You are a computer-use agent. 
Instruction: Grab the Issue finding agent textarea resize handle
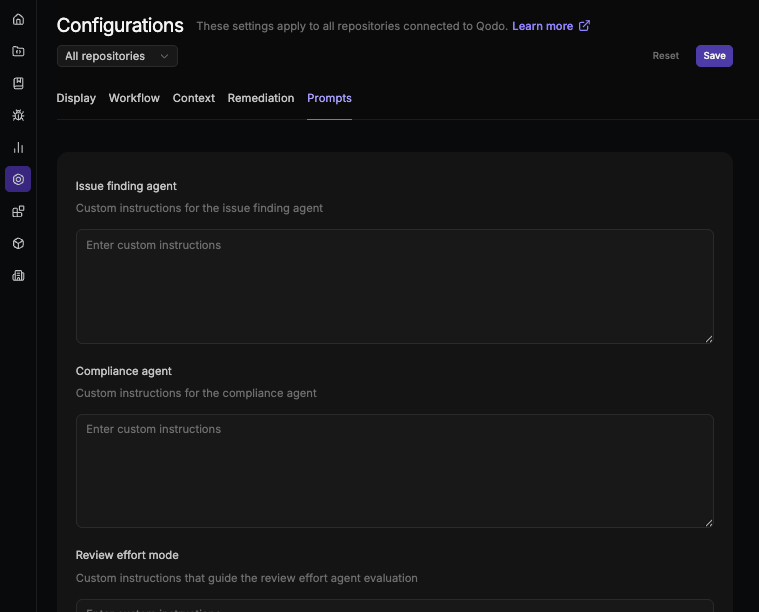pyautogui.click(x=709, y=339)
